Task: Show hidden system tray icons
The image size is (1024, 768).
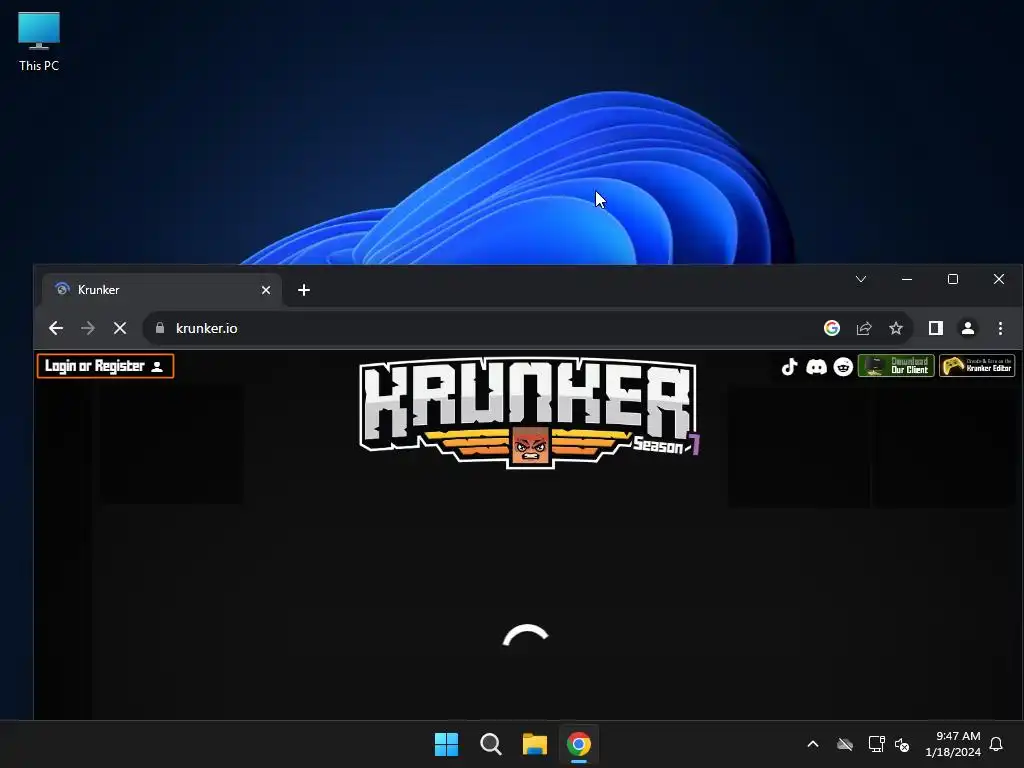Action: [813, 744]
